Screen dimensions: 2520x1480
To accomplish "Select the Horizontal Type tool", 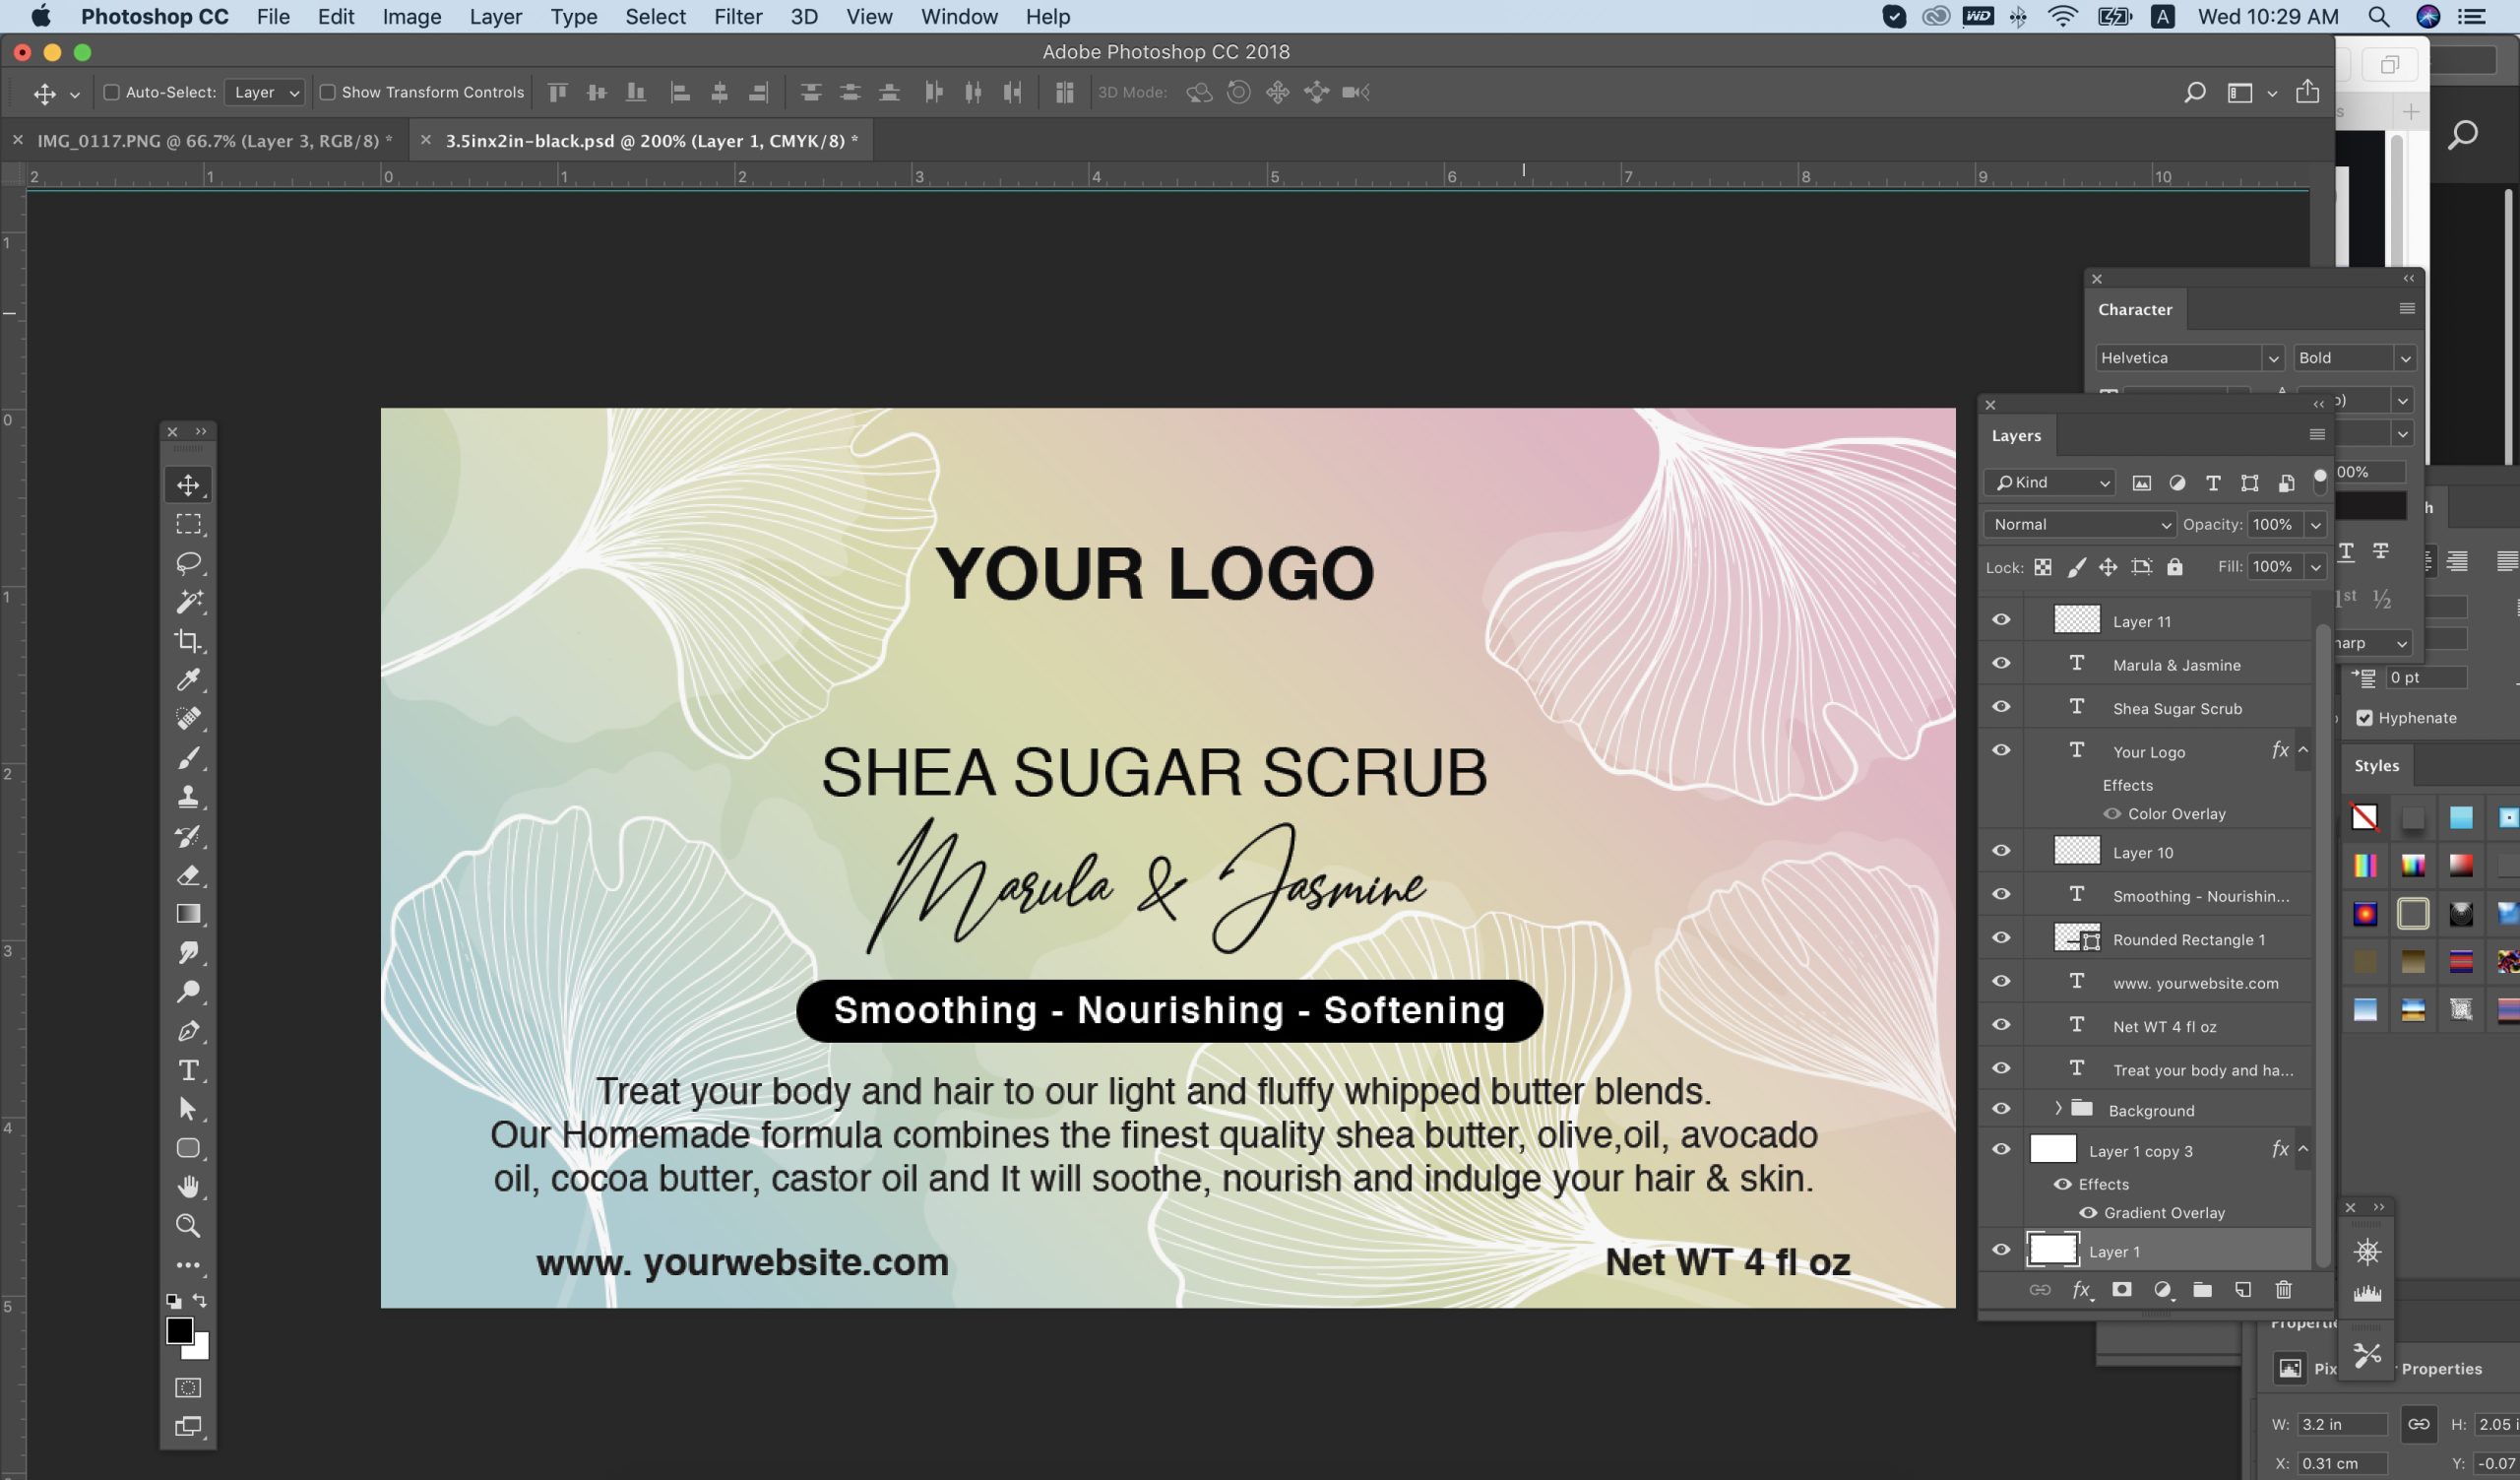I will tap(188, 1070).
